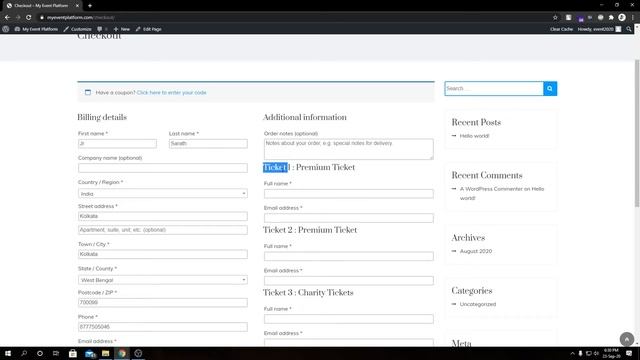Click the address bar URL
Viewport: 640px width, 360px height.
click(80, 18)
